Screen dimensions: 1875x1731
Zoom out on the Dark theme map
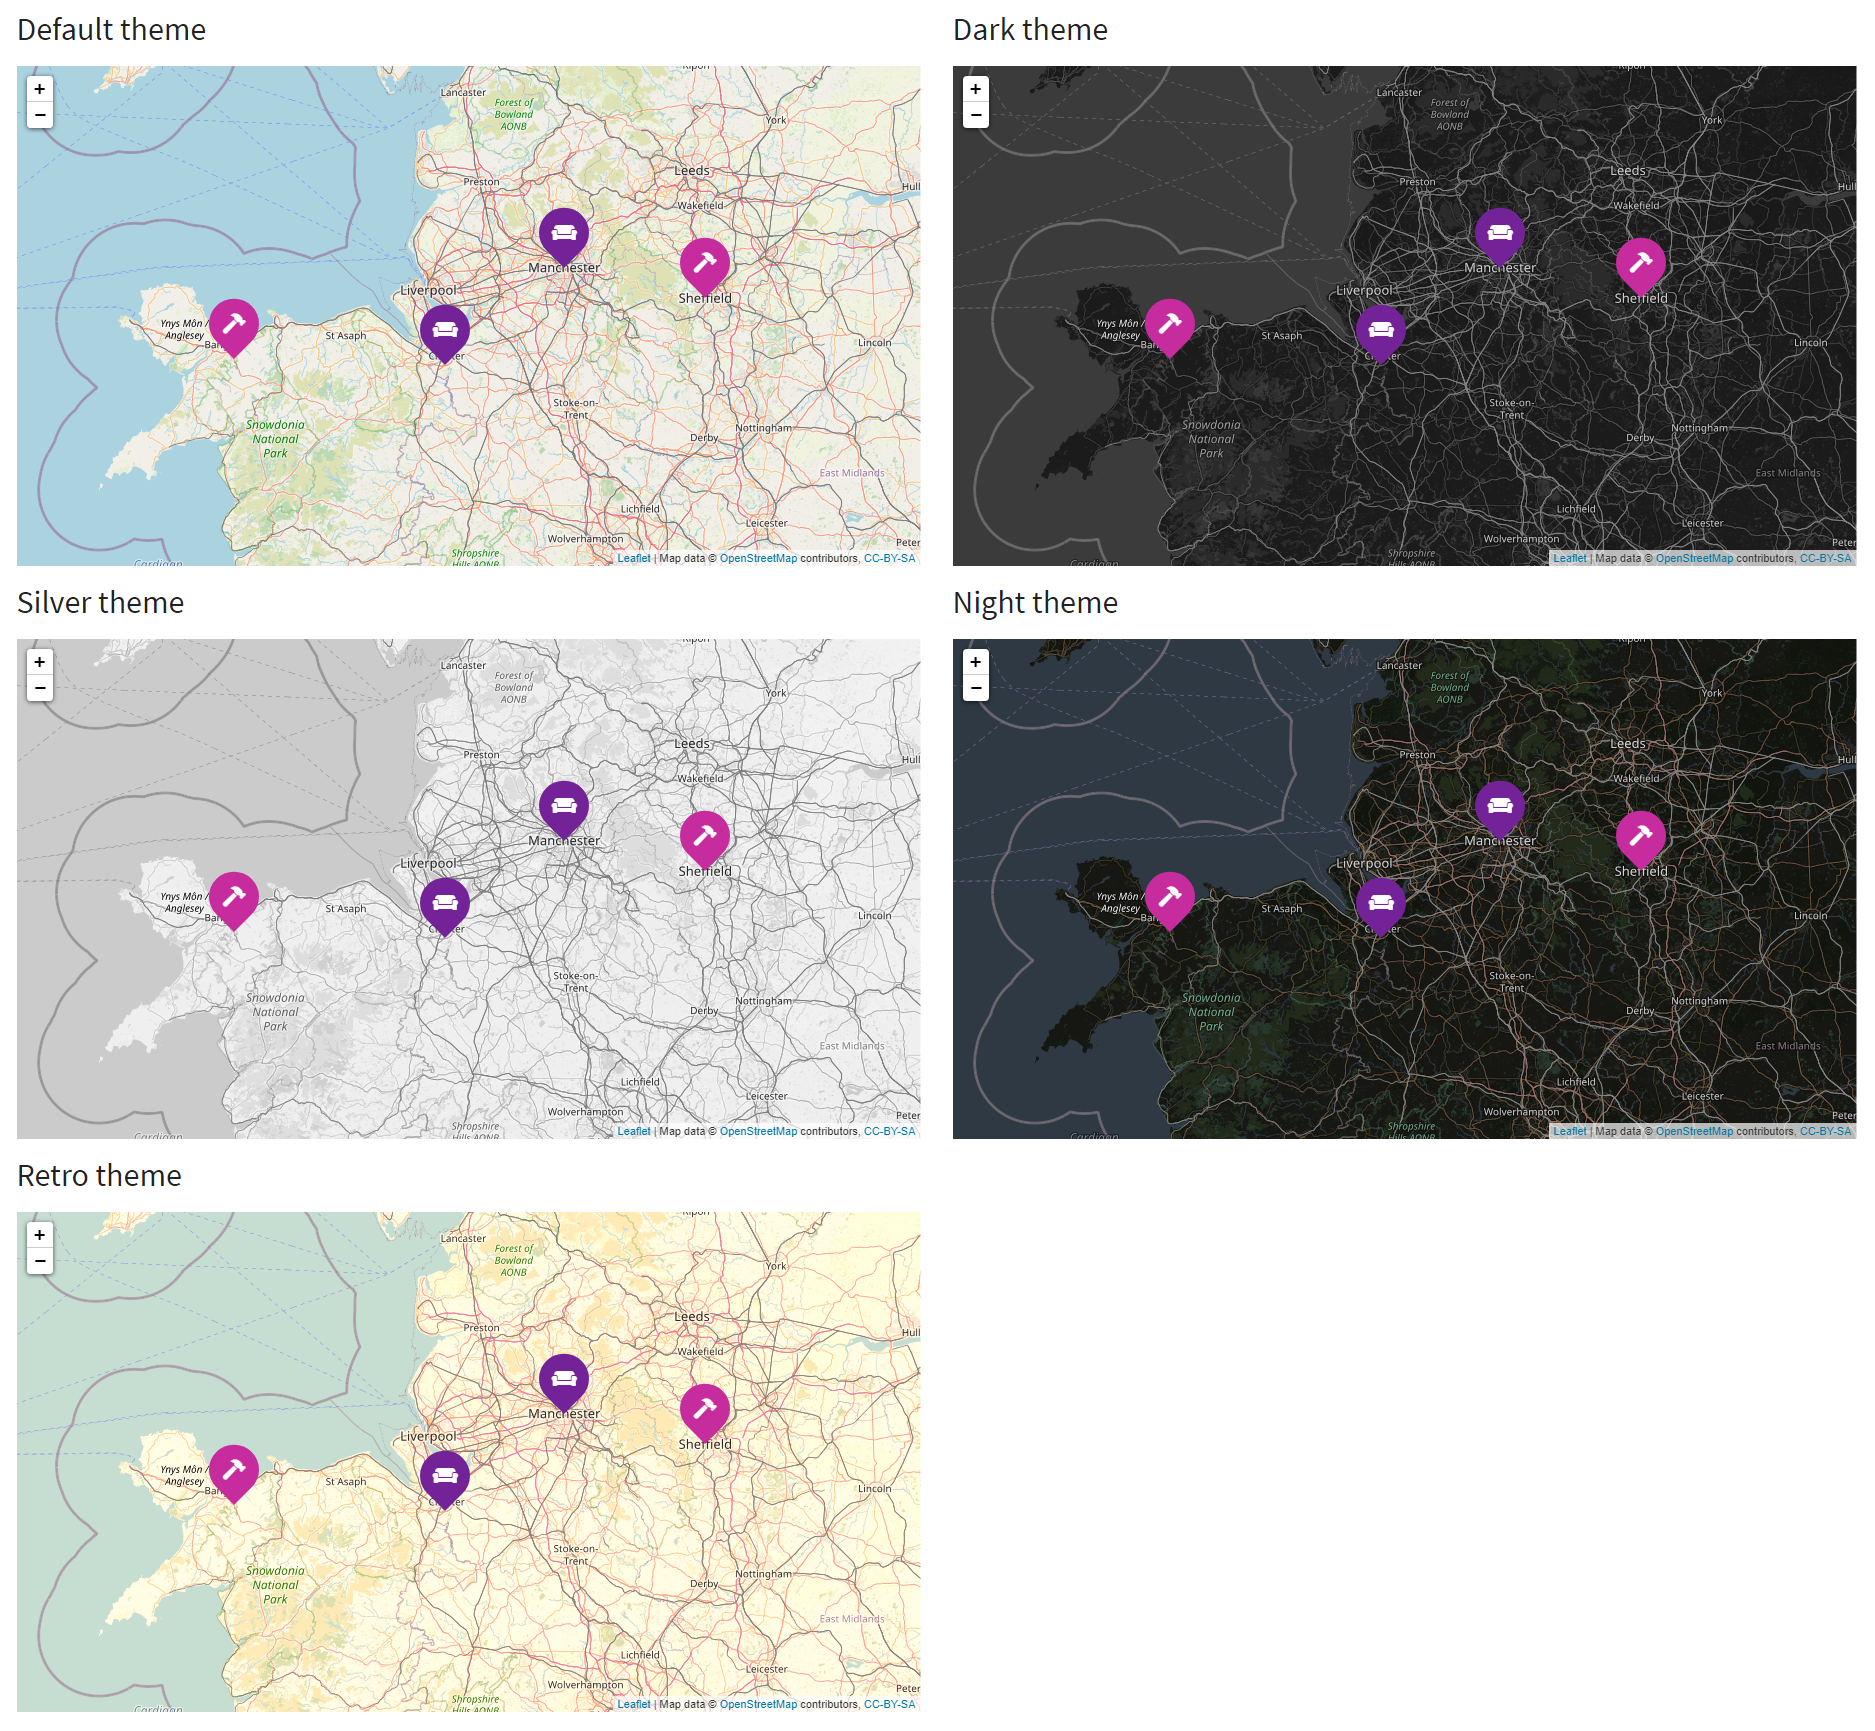[976, 115]
